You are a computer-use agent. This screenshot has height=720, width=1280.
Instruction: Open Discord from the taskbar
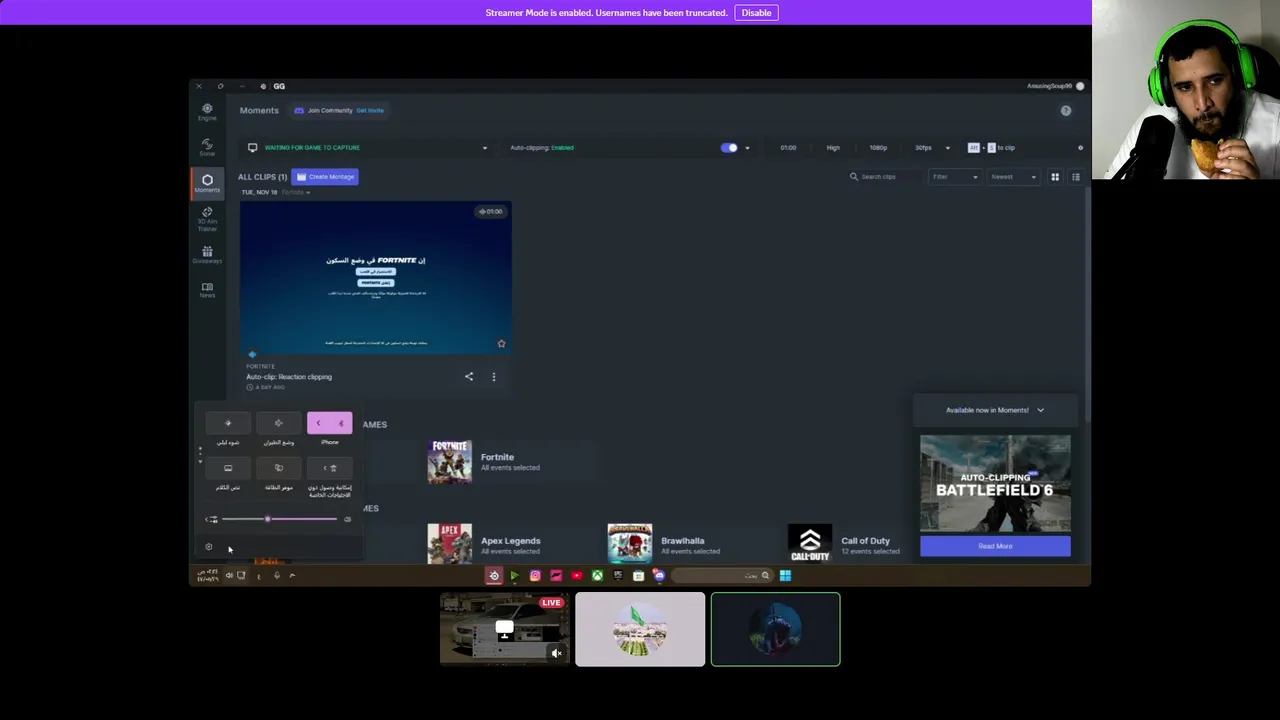(x=659, y=575)
